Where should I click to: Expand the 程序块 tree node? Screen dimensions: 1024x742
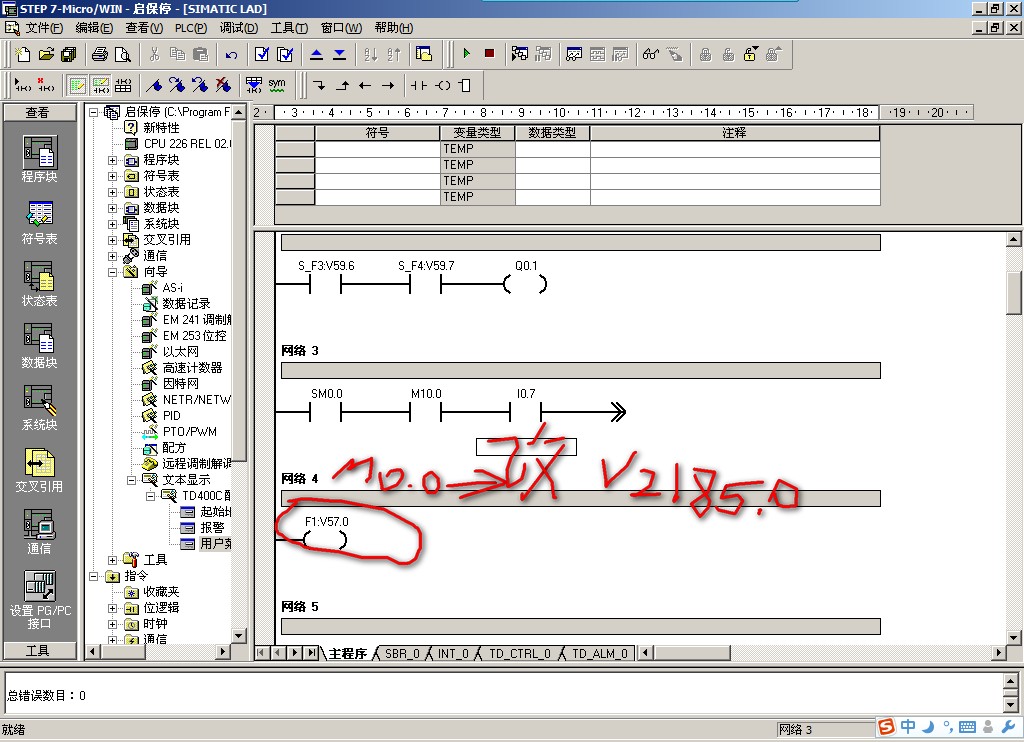112,160
